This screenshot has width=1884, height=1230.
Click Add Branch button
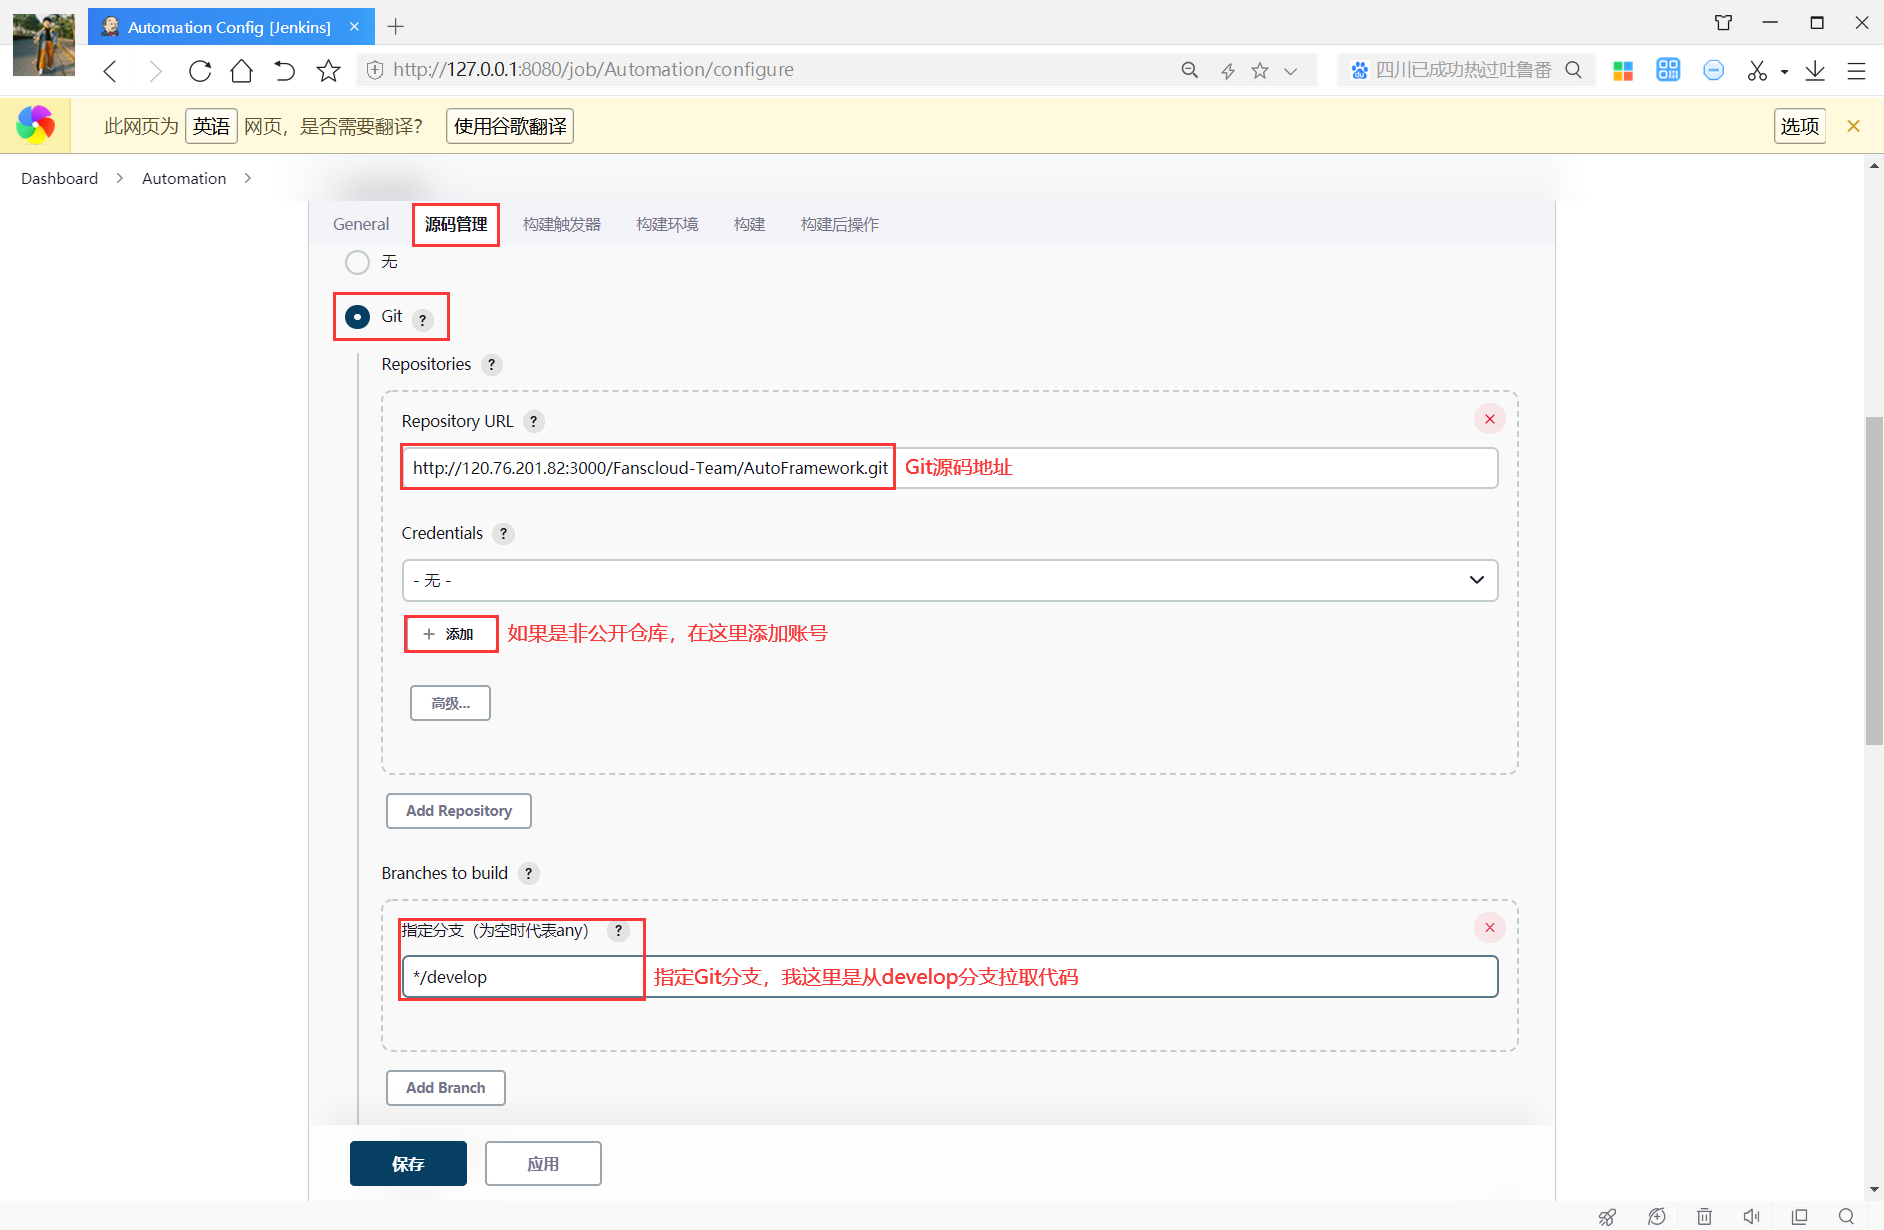click(x=446, y=1088)
